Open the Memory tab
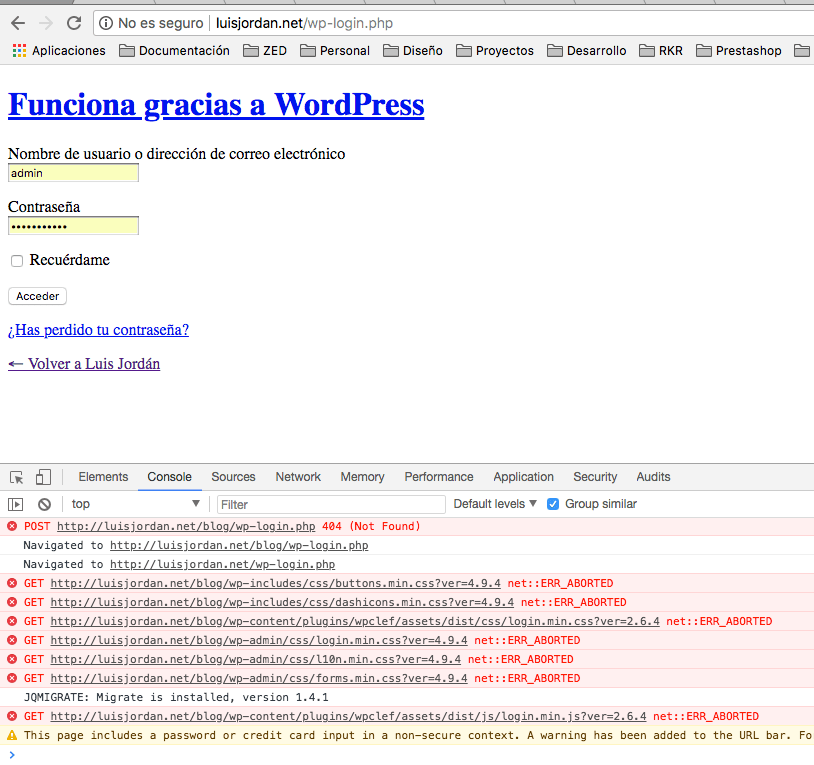Image resolution: width=814 pixels, height=765 pixels. (x=362, y=477)
